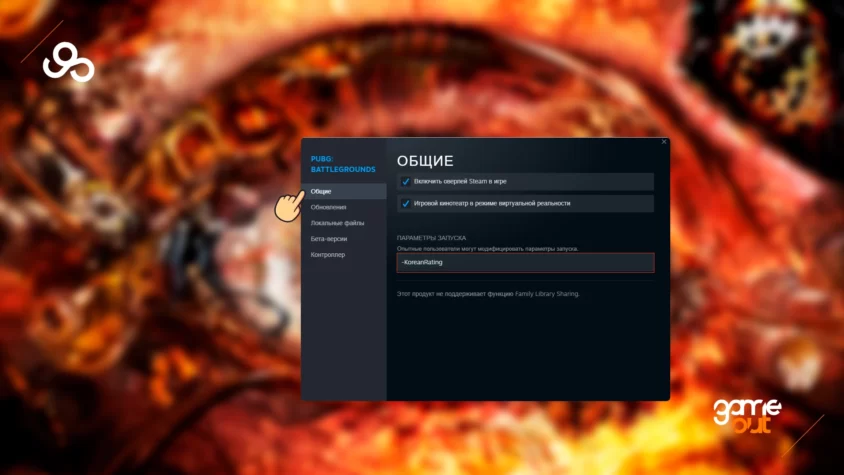Click the Family Library Sharing notice text
The image size is (844, 475).
coord(488,294)
